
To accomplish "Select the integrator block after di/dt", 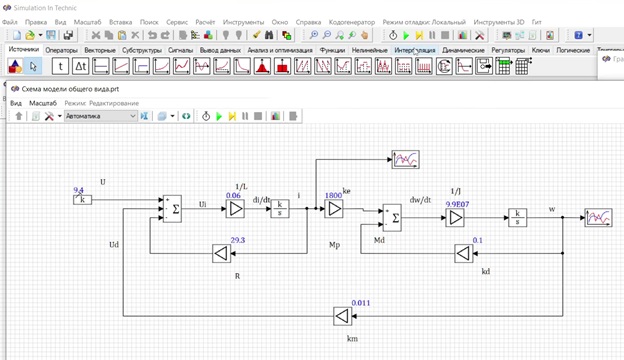I will point(280,208).
